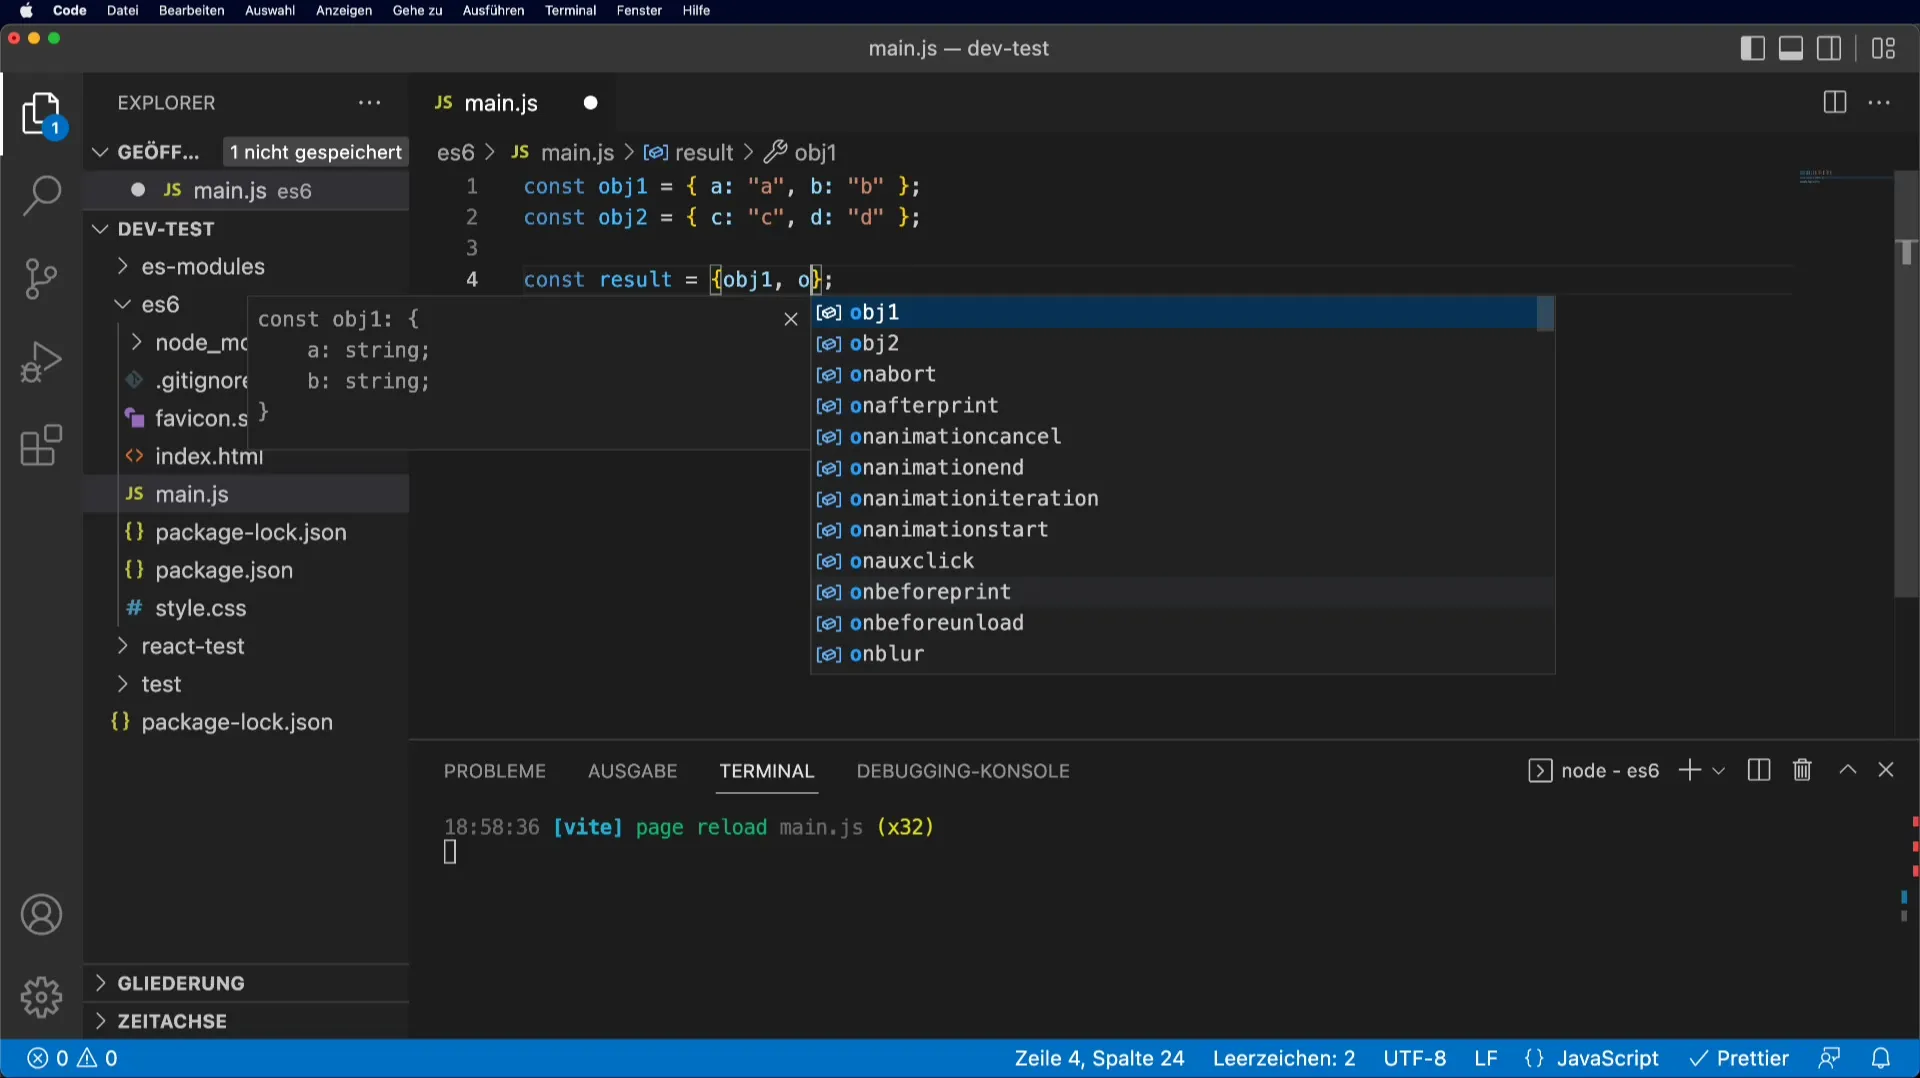
Task: Open the notifications bell in status bar
Action: 1881,1058
